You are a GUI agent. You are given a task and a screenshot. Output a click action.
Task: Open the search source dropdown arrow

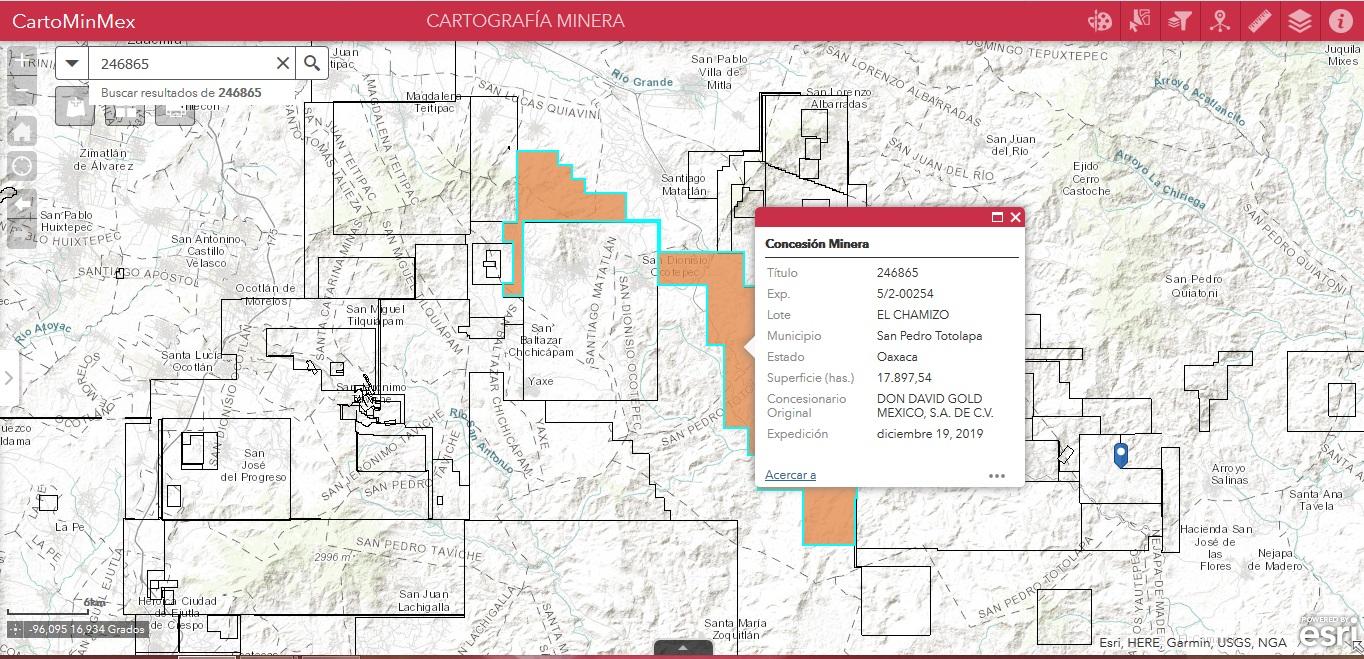[x=71, y=63]
